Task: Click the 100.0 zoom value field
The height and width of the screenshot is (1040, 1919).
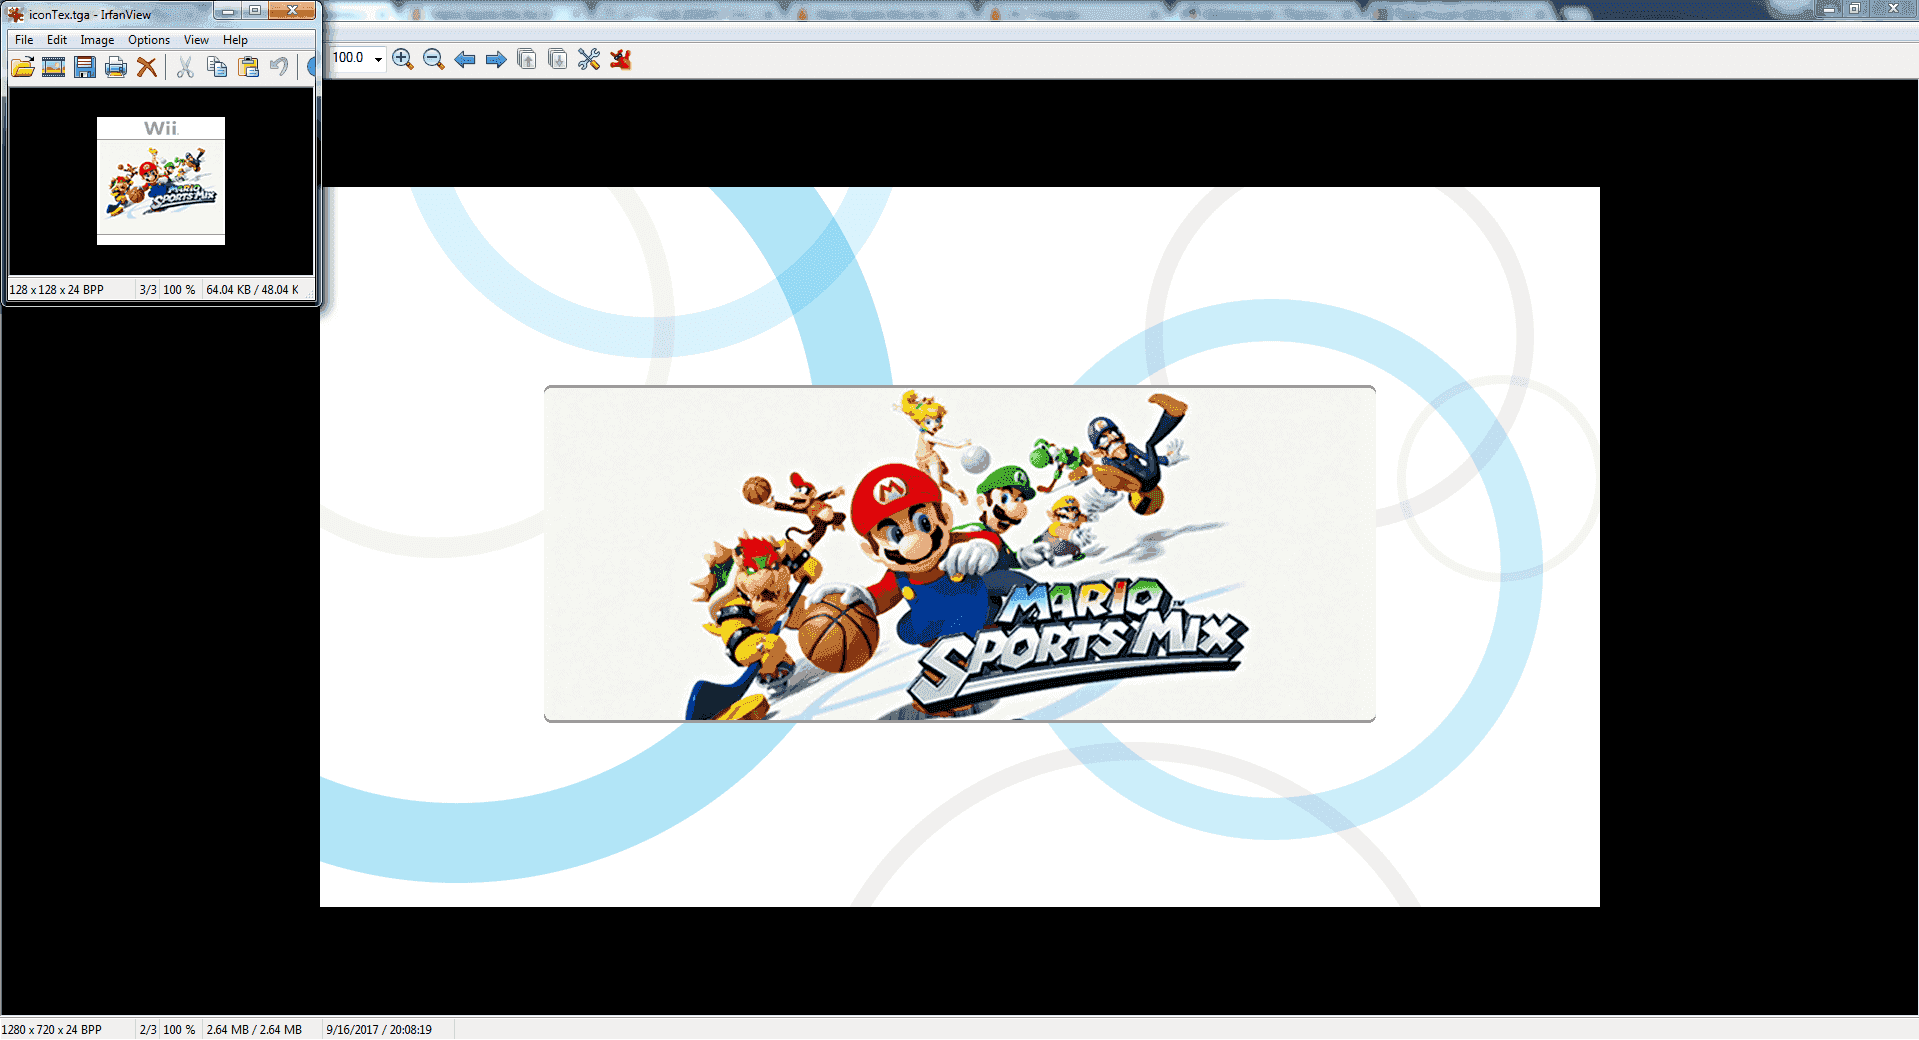Action: 349,58
